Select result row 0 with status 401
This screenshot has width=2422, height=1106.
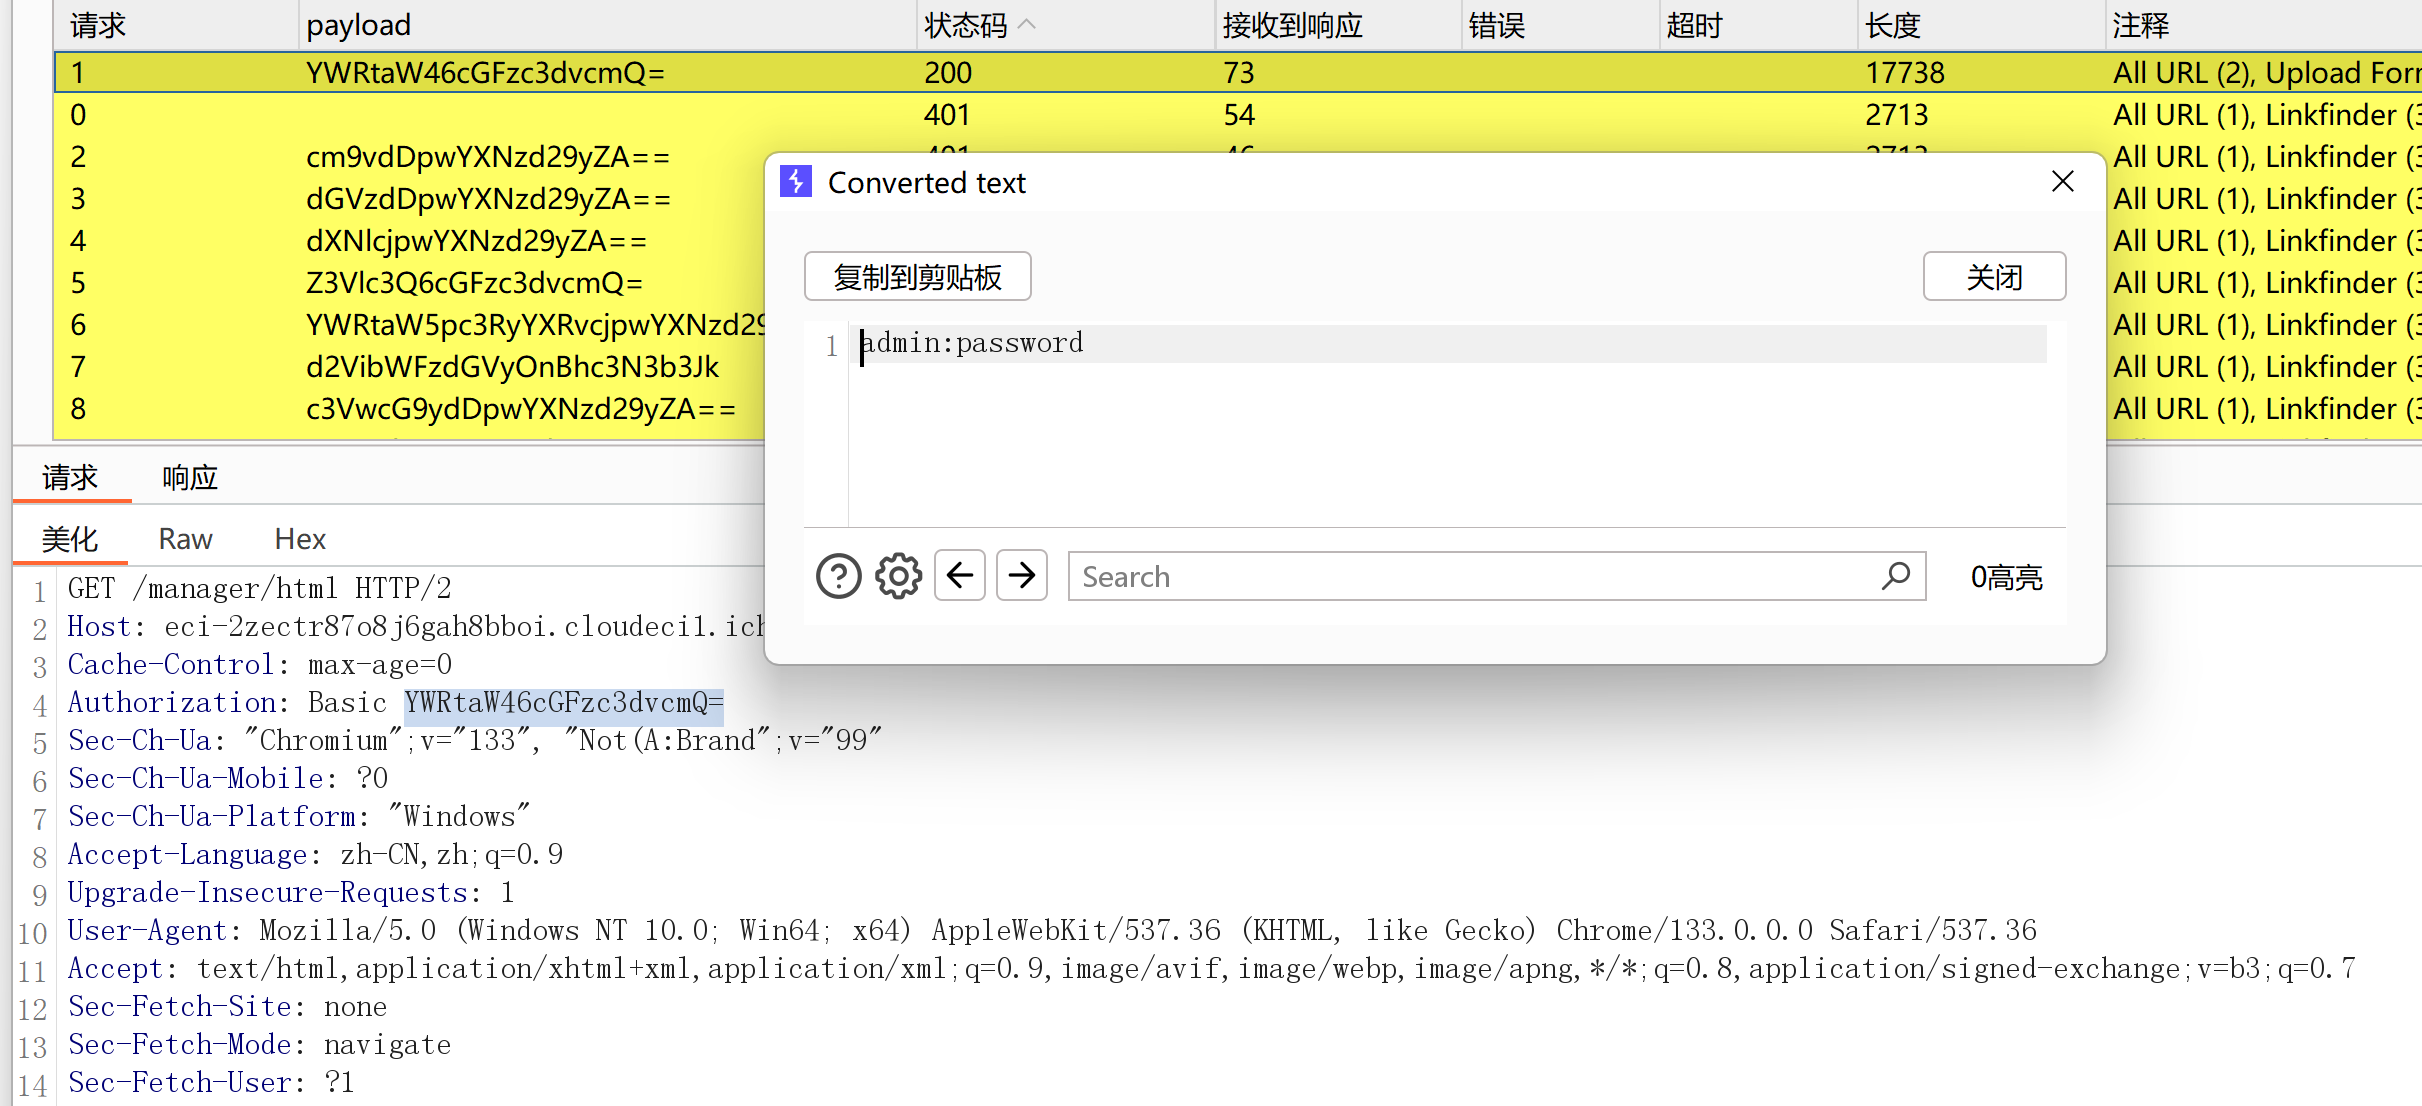point(400,115)
